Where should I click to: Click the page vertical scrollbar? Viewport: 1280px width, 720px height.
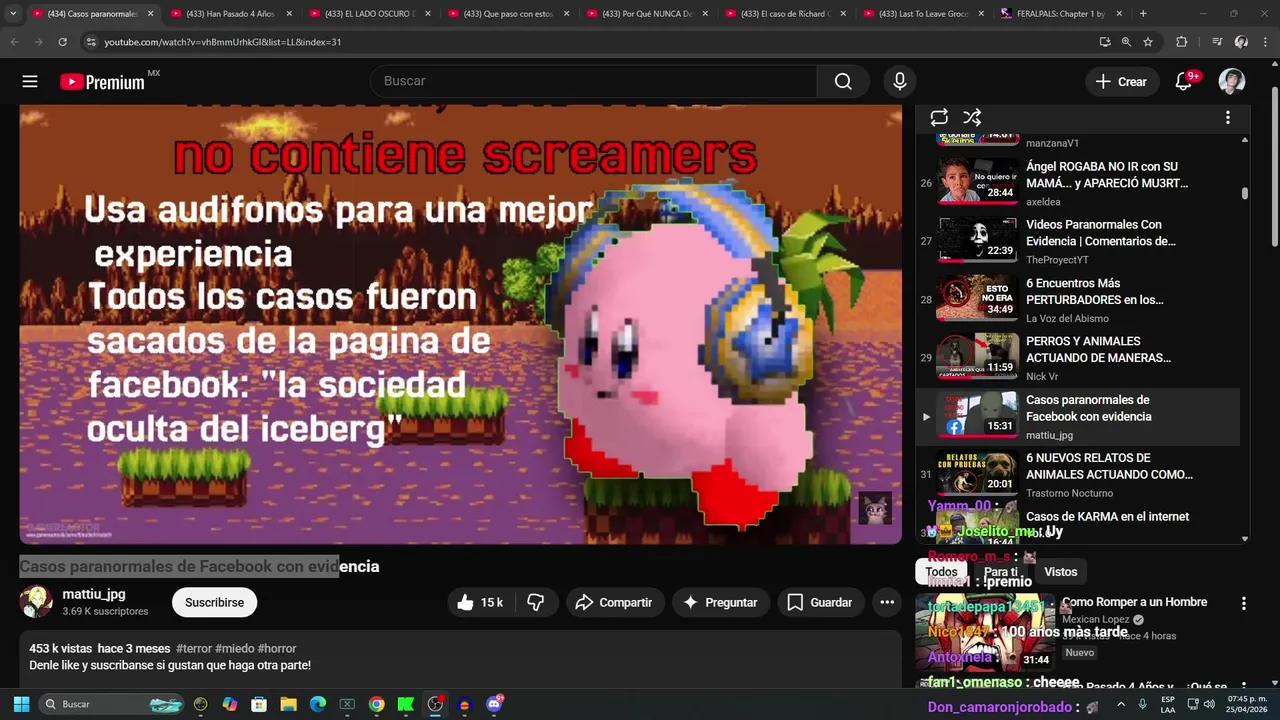(x=1274, y=166)
